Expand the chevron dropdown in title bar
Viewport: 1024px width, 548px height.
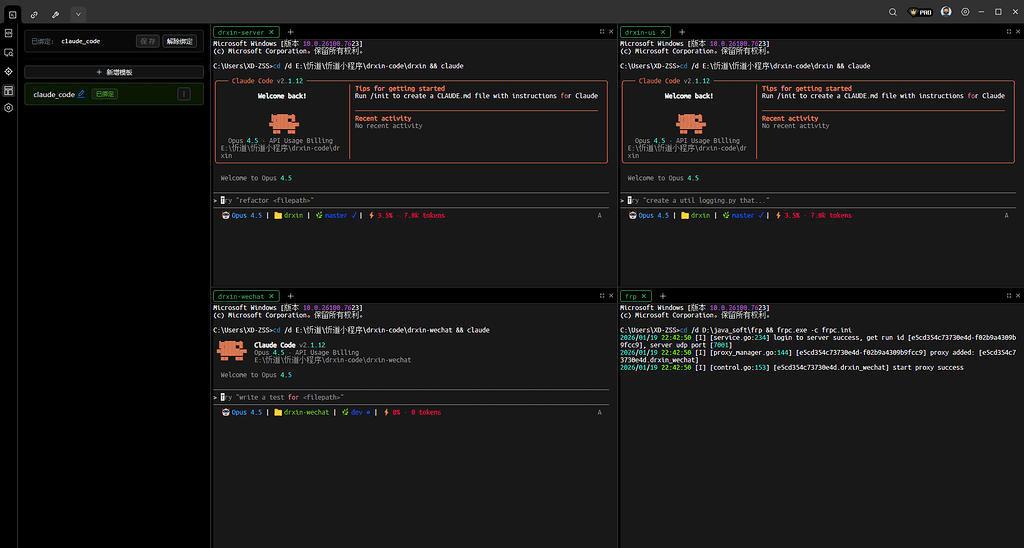pos(78,14)
